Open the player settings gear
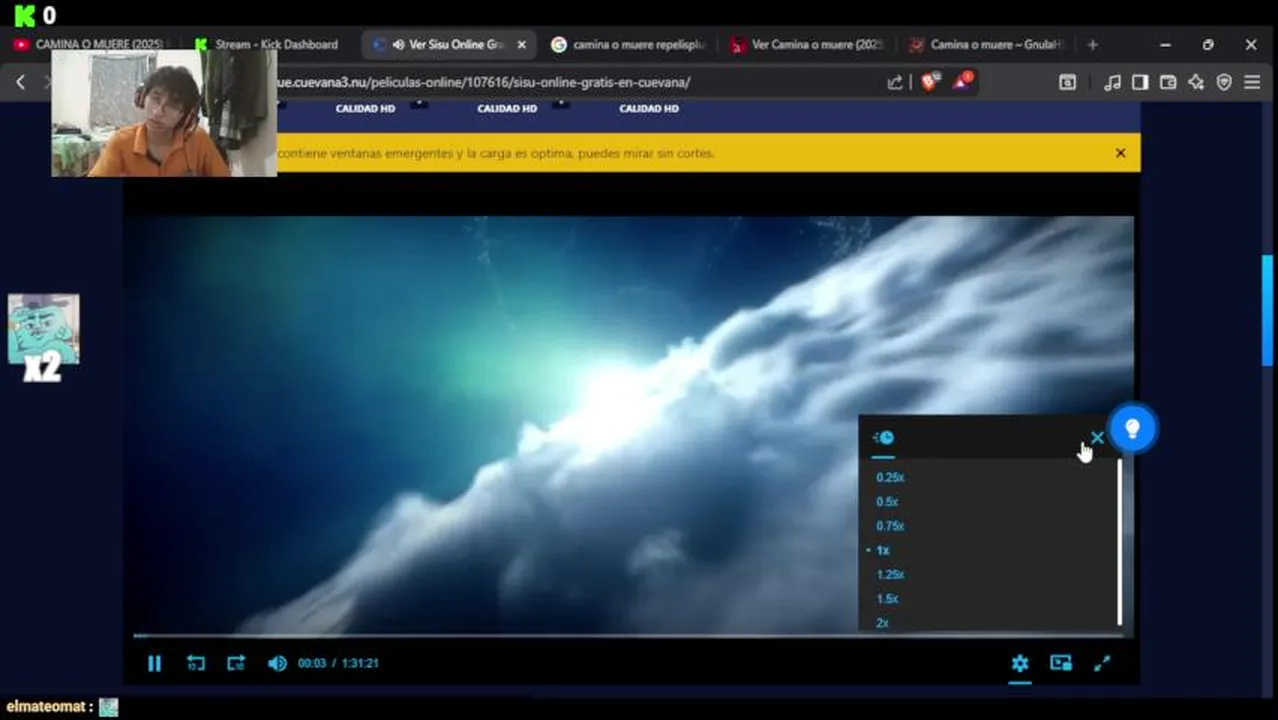 point(1019,663)
